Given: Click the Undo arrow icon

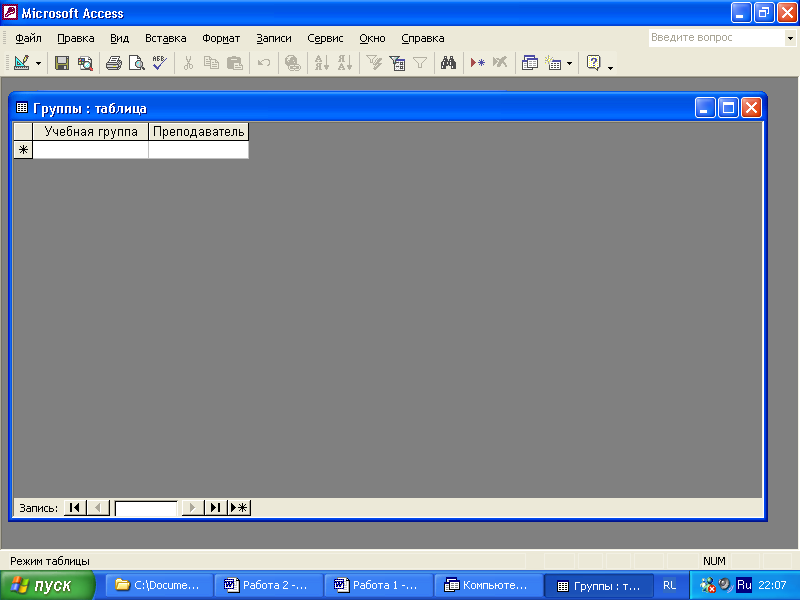Looking at the screenshot, I should pyautogui.click(x=264, y=63).
